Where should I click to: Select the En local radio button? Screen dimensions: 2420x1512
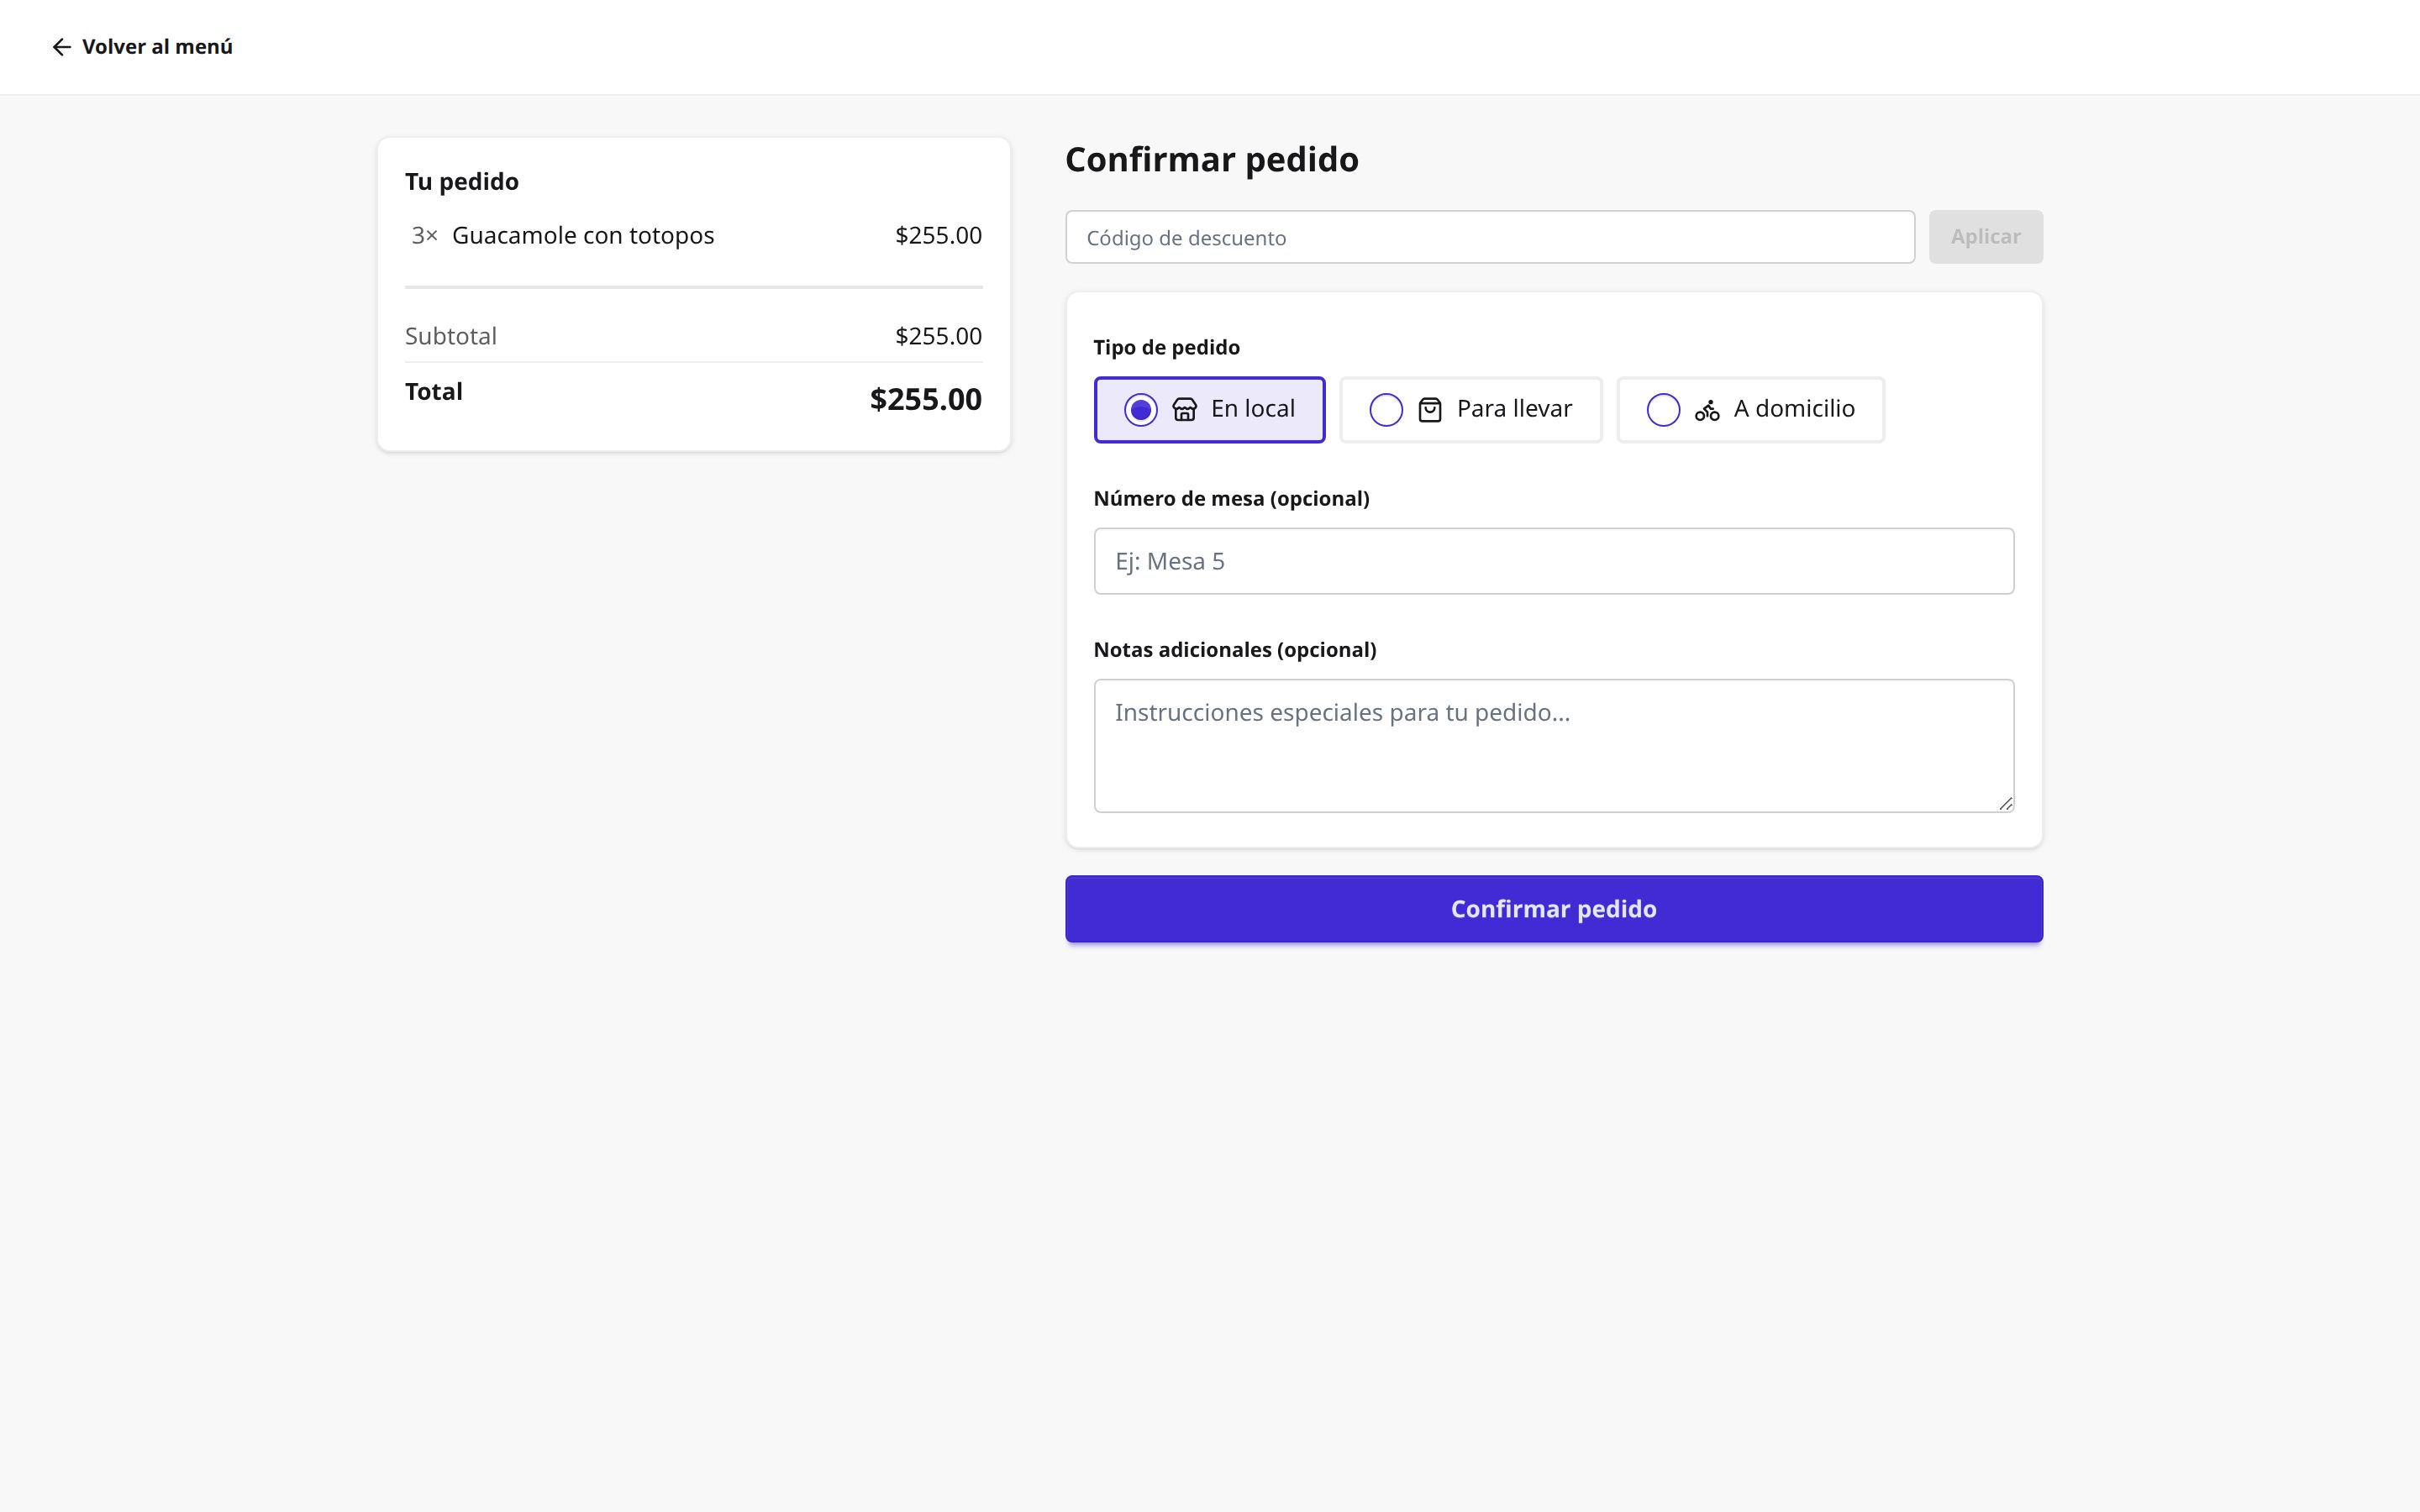(1140, 410)
